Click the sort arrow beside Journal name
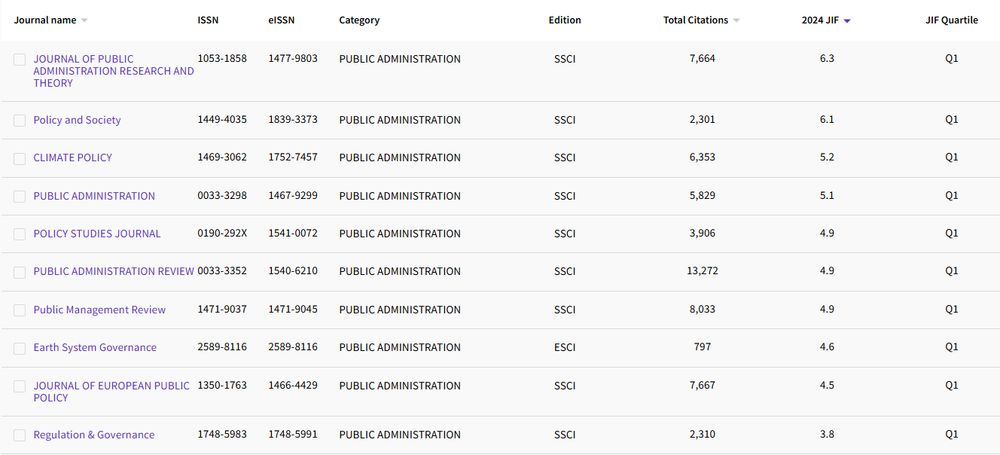The width and height of the screenshot is (1000, 455). (84, 21)
